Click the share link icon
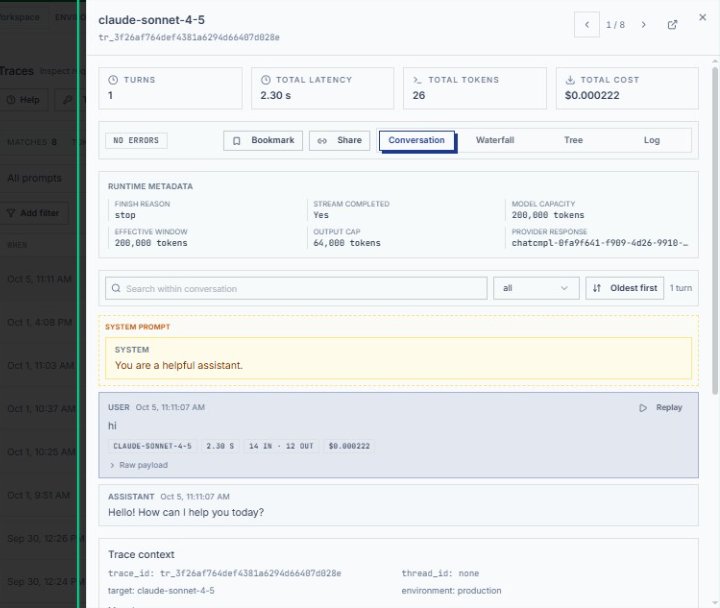 [322, 141]
